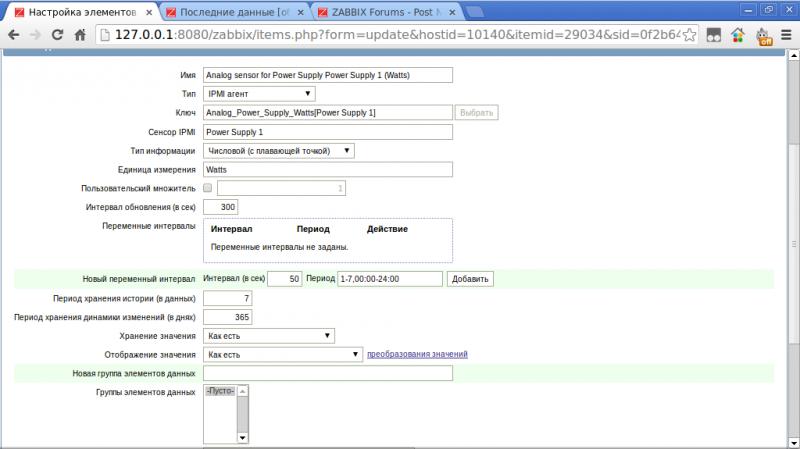Click the 'Период' field with 1-7,00:00-24:00
Image resolution: width=800 pixels, height=449 pixels.
(390, 279)
